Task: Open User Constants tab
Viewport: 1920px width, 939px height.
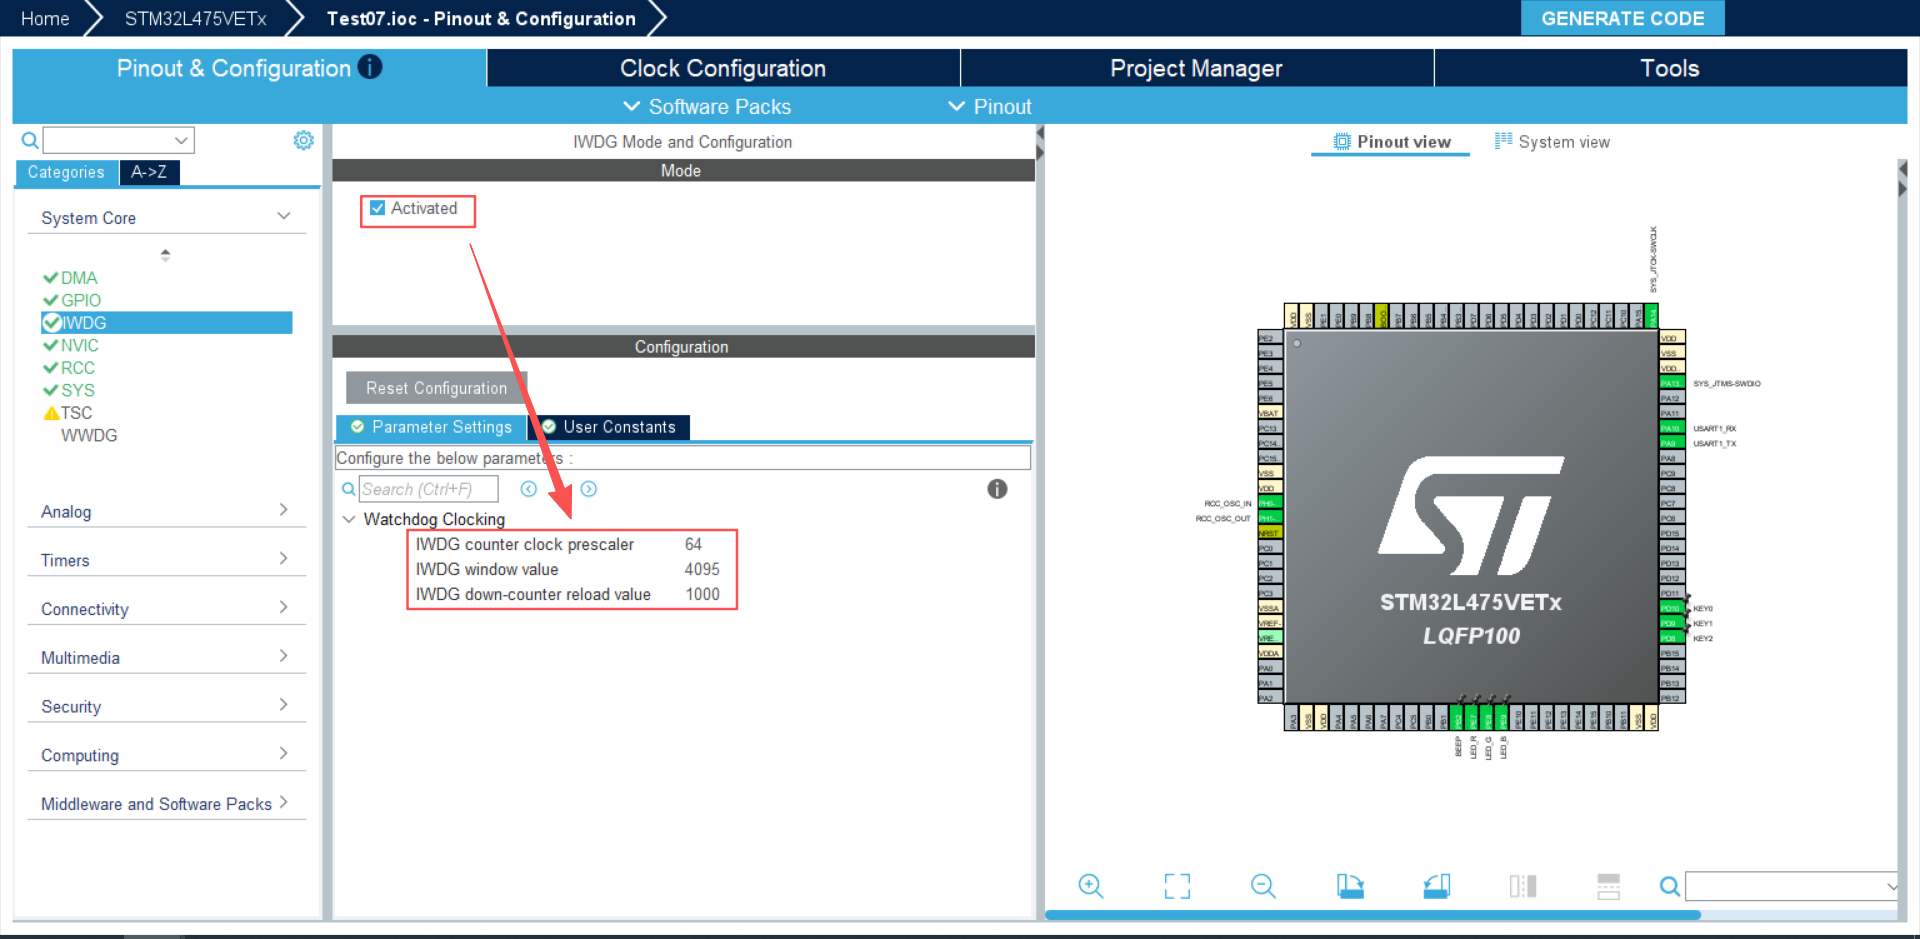Action: coord(609,427)
